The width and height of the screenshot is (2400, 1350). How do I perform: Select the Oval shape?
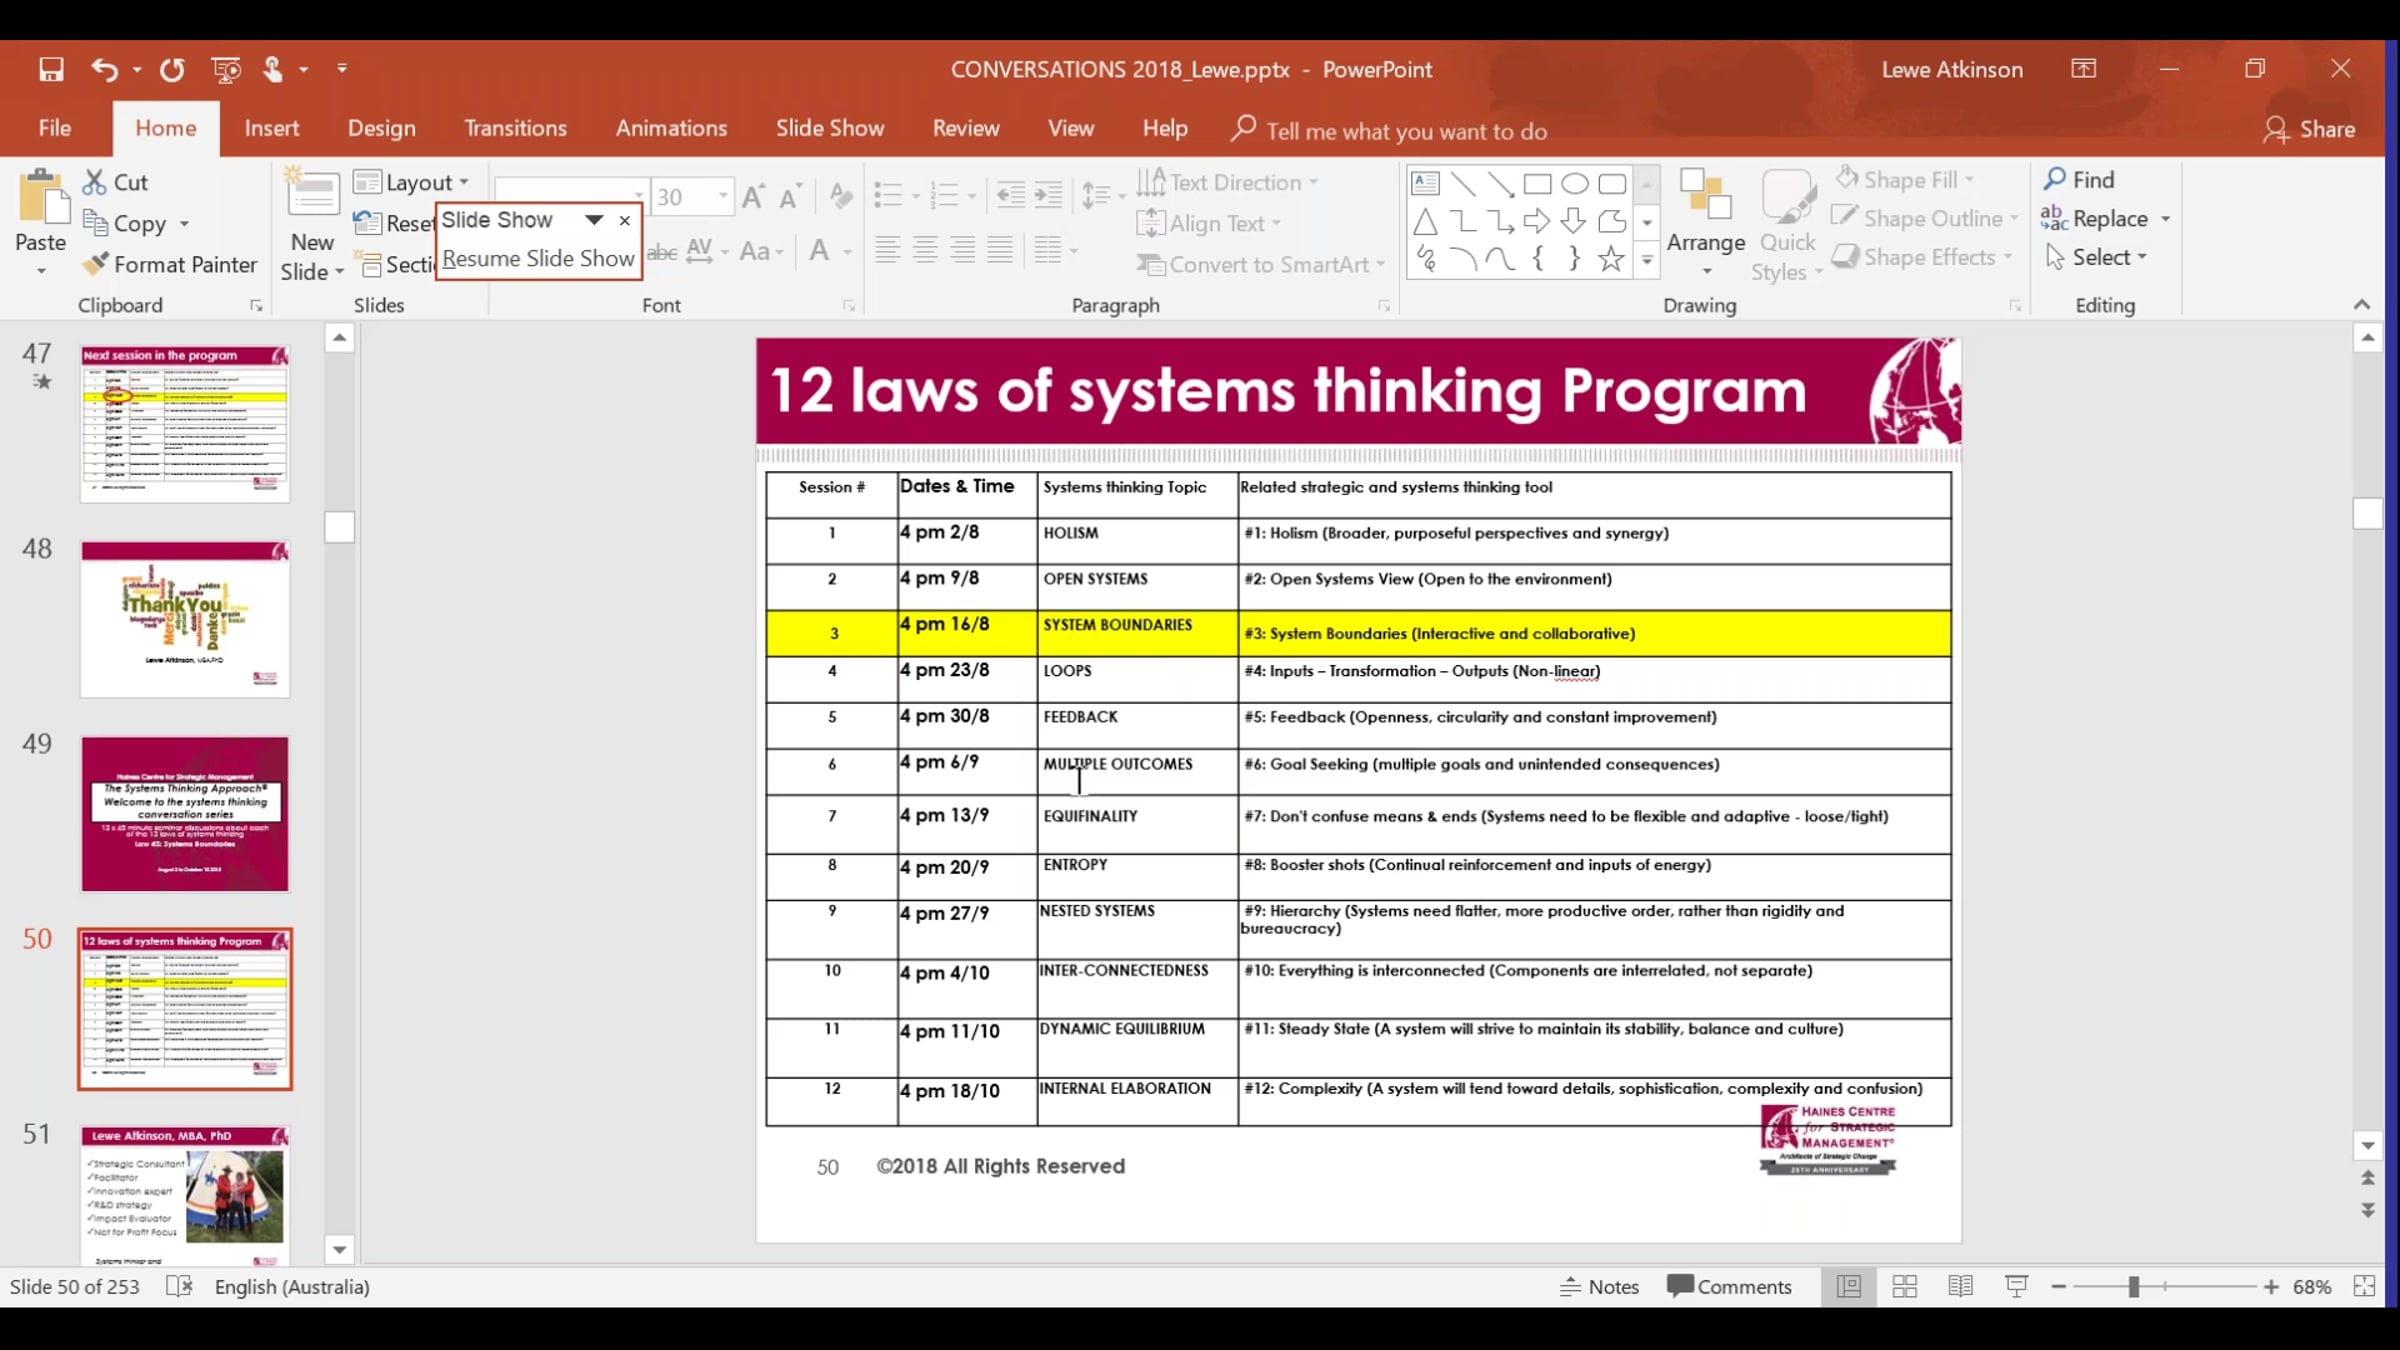[x=1575, y=184]
